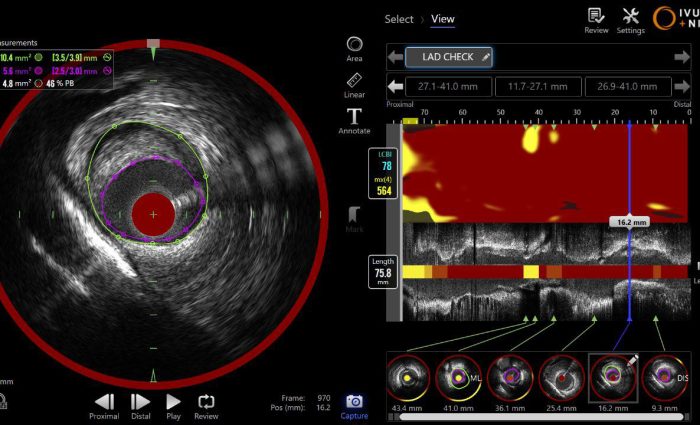
Task: Toggle the green lumen area measurement indicator
Action: click(38, 58)
